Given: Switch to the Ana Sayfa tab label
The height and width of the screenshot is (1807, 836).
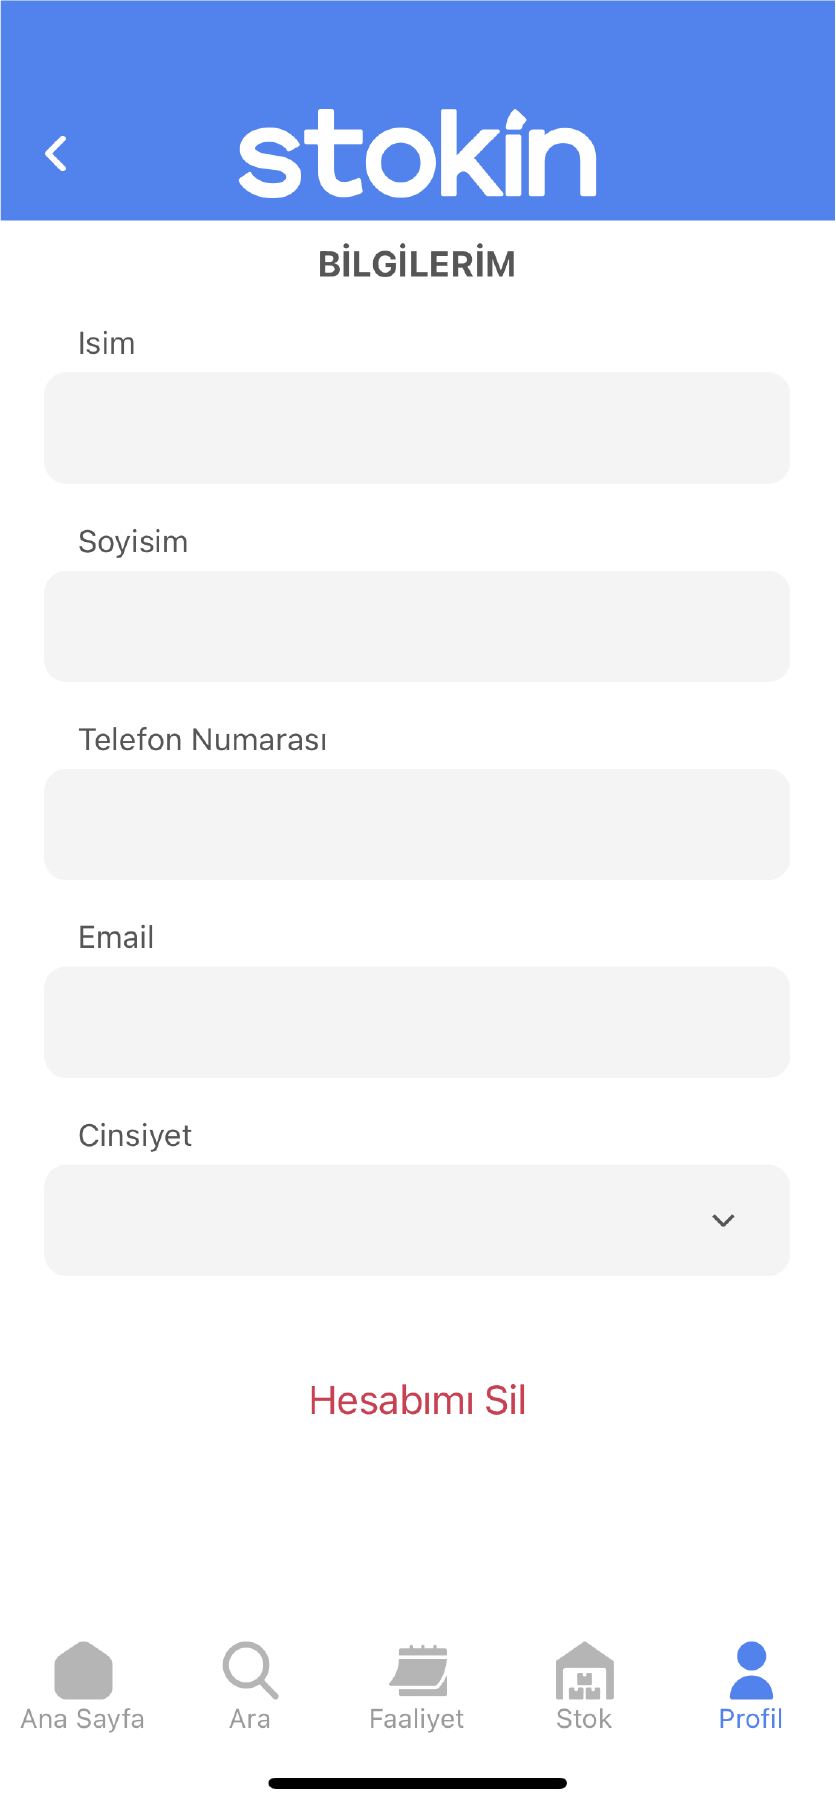Looking at the screenshot, I should click(83, 1719).
